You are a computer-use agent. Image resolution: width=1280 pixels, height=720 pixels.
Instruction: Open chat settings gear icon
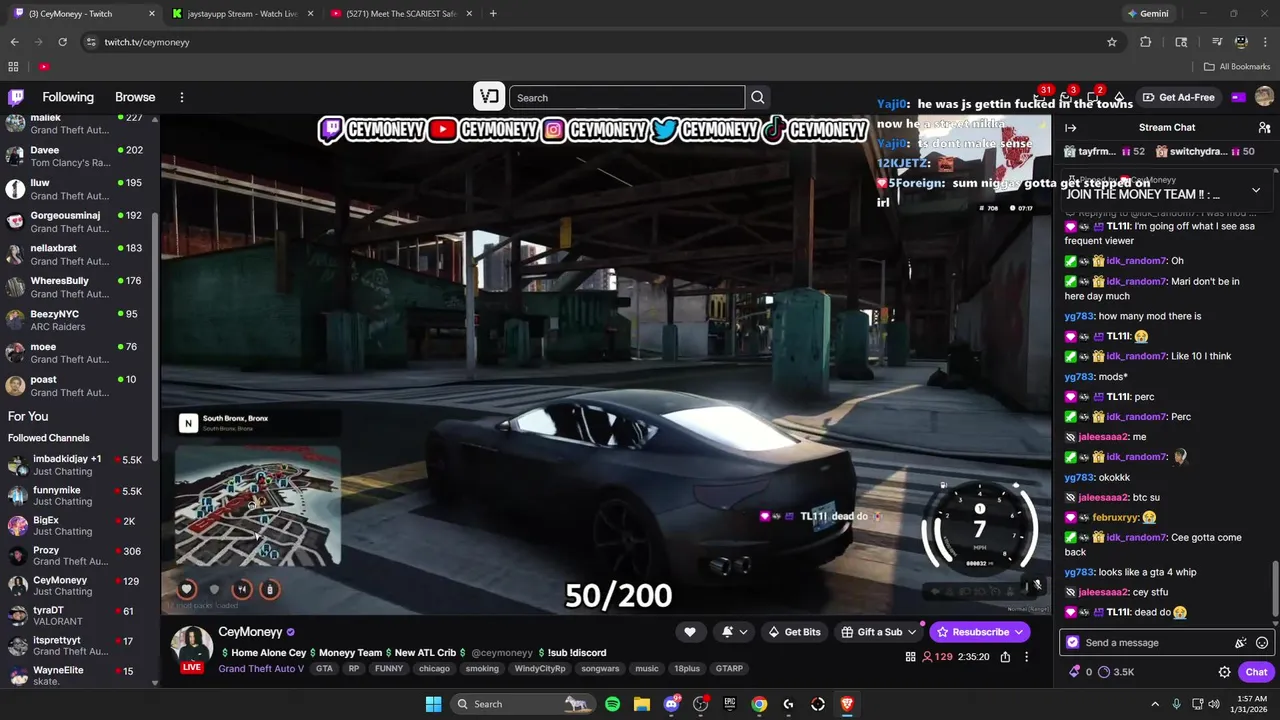(x=1224, y=672)
